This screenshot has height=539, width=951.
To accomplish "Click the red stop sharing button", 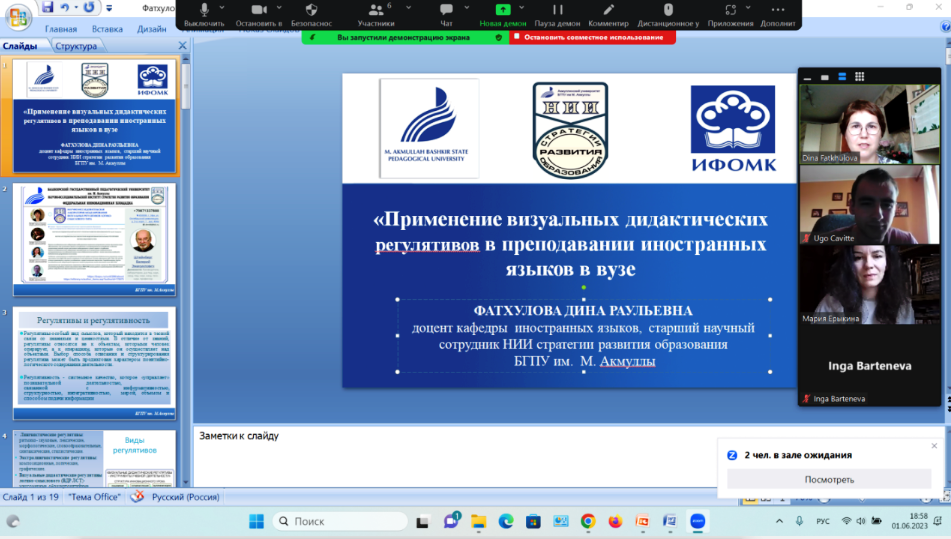I will pyautogui.click(x=592, y=37).
